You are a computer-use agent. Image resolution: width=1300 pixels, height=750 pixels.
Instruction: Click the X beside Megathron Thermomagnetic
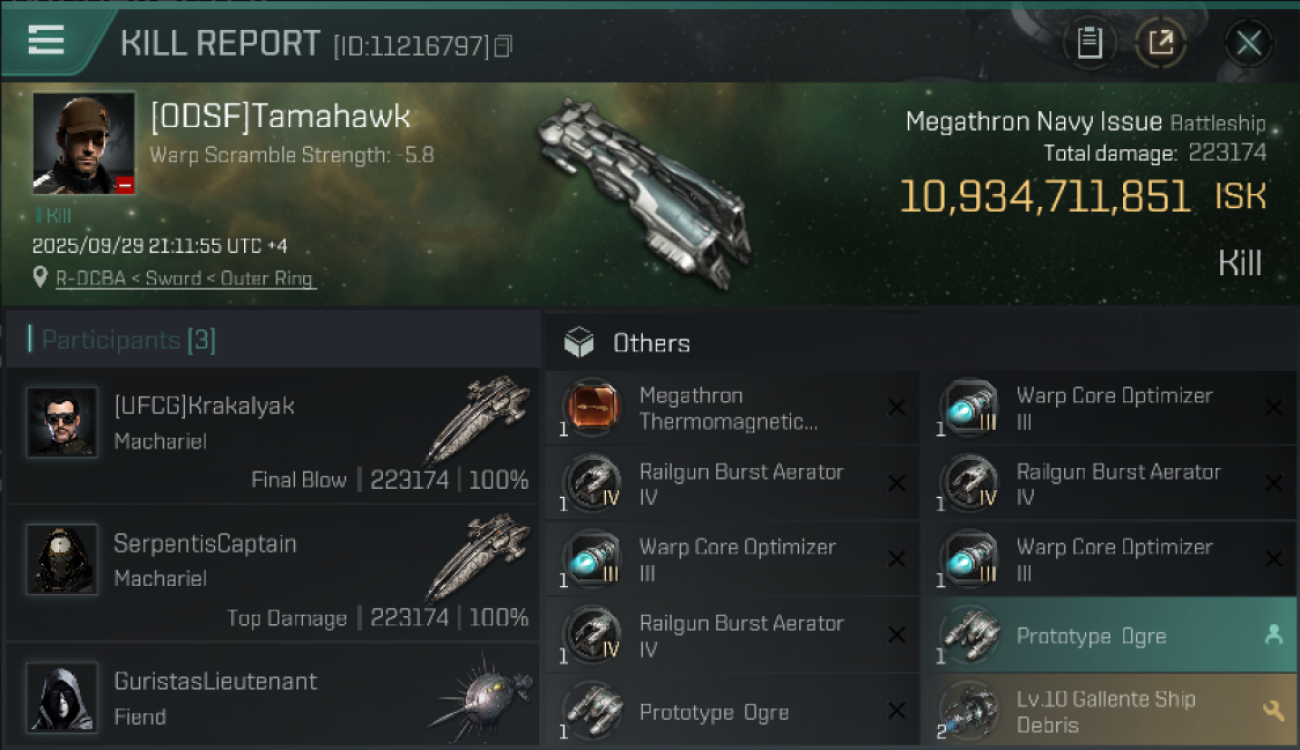click(896, 407)
